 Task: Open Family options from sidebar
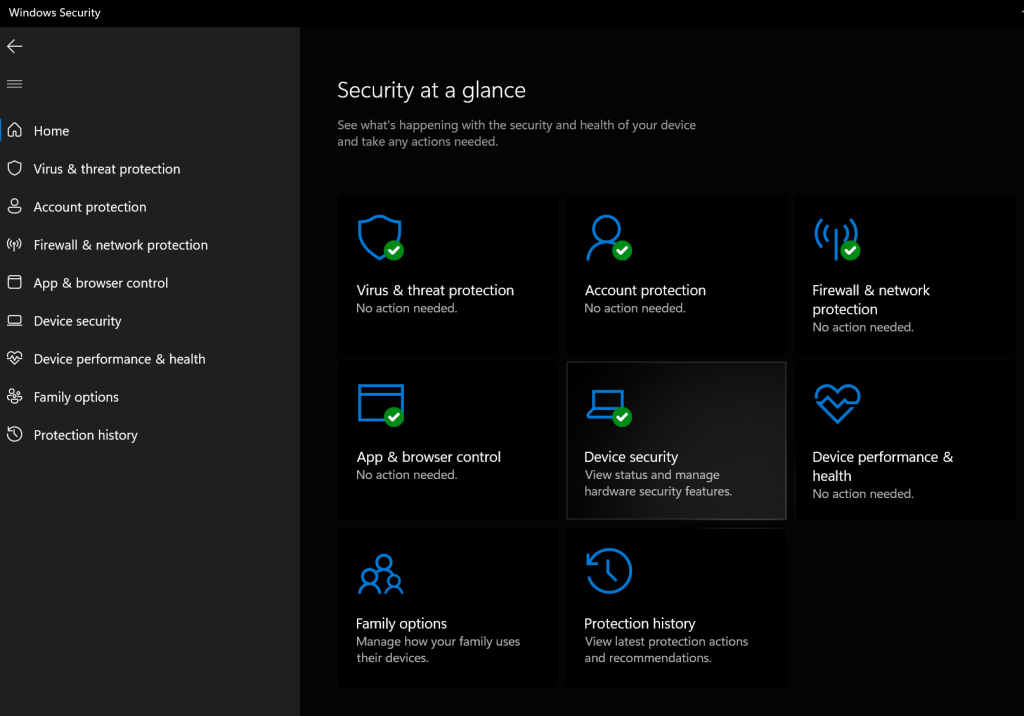click(x=76, y=397)
